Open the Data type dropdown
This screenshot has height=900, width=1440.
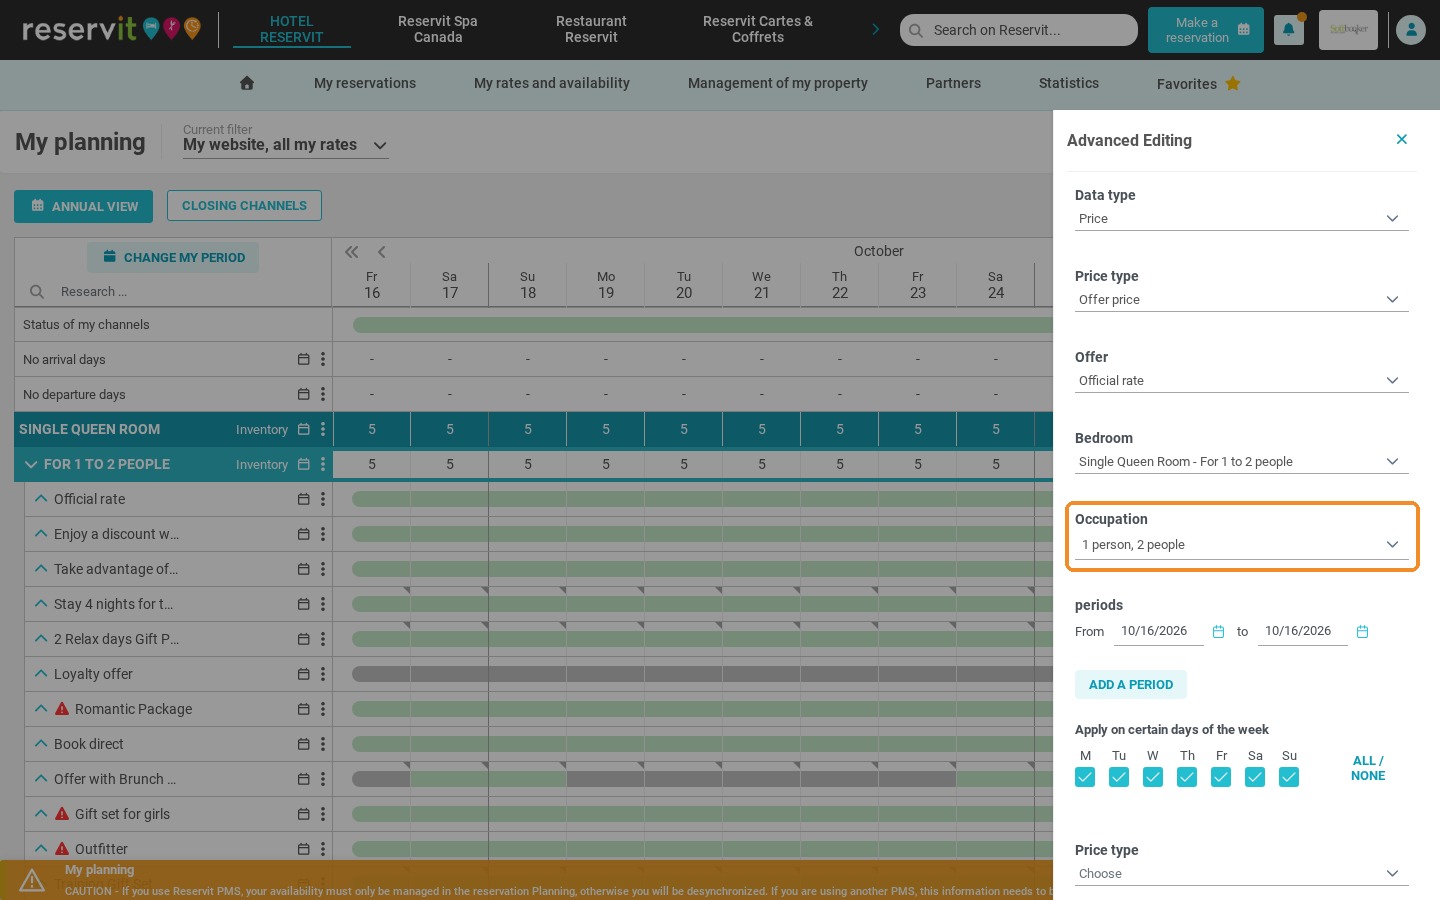pyautogui.click(x=1241, y=219)
